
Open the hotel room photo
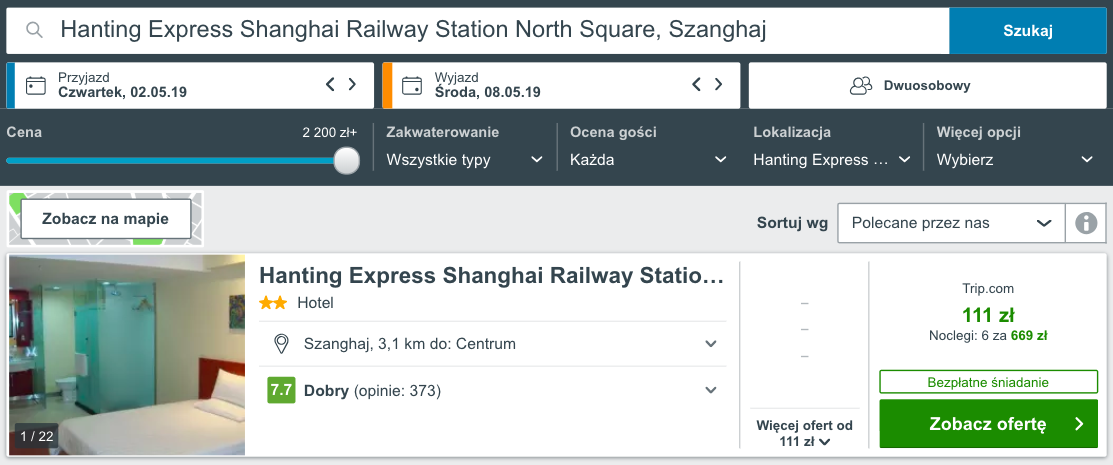pos(127,355)
